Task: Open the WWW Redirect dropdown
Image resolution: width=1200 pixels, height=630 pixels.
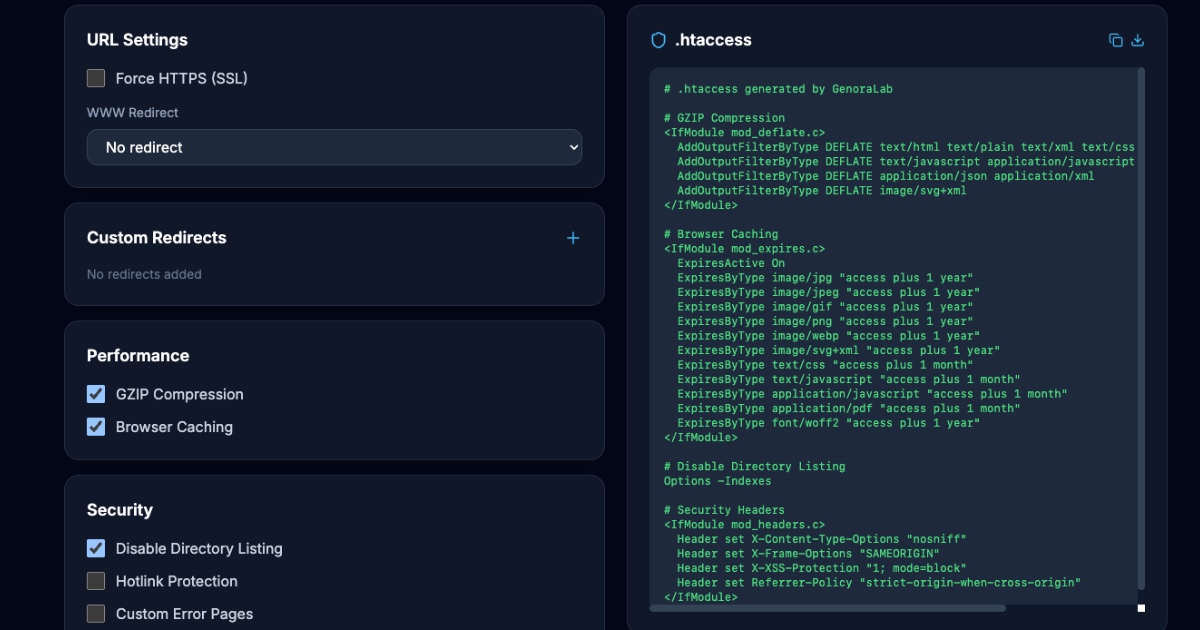Action: pos(334,147)
